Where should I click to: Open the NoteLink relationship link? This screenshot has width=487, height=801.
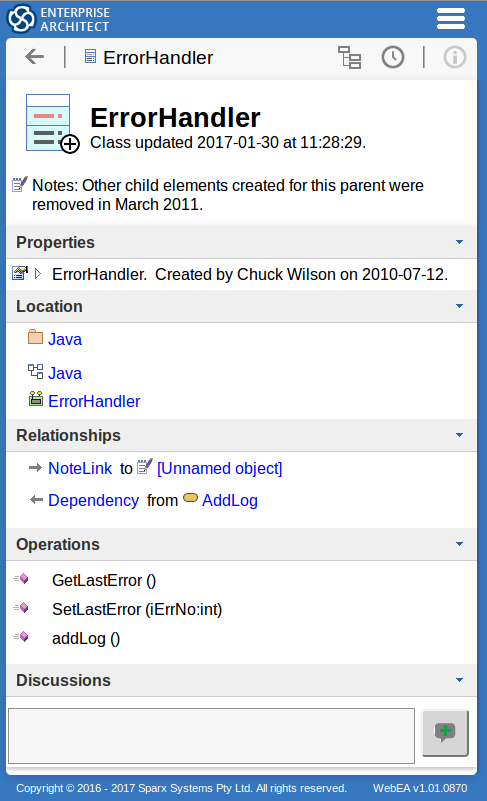coord(80,468)
